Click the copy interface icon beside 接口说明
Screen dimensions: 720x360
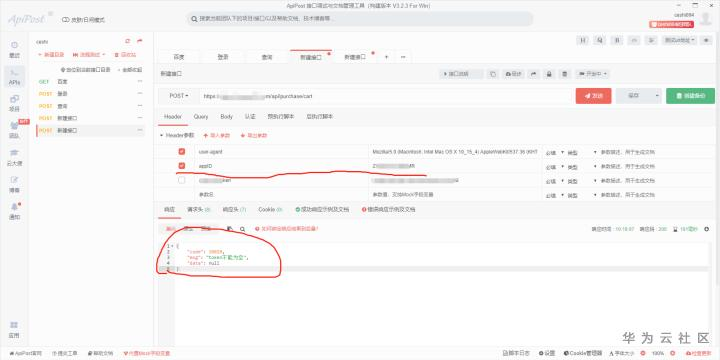pos(493,74)
